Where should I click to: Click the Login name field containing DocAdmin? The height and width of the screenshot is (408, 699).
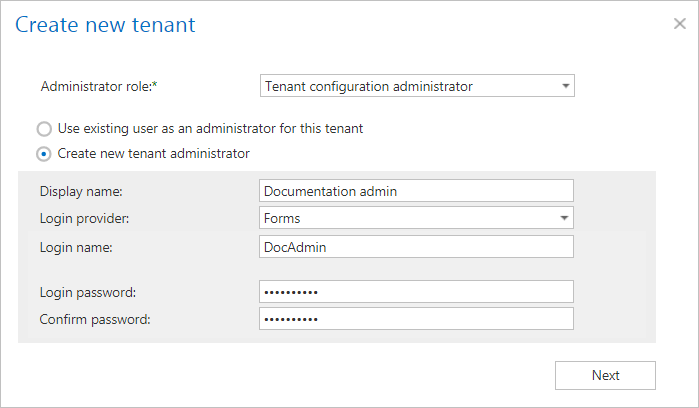[416, 247]
